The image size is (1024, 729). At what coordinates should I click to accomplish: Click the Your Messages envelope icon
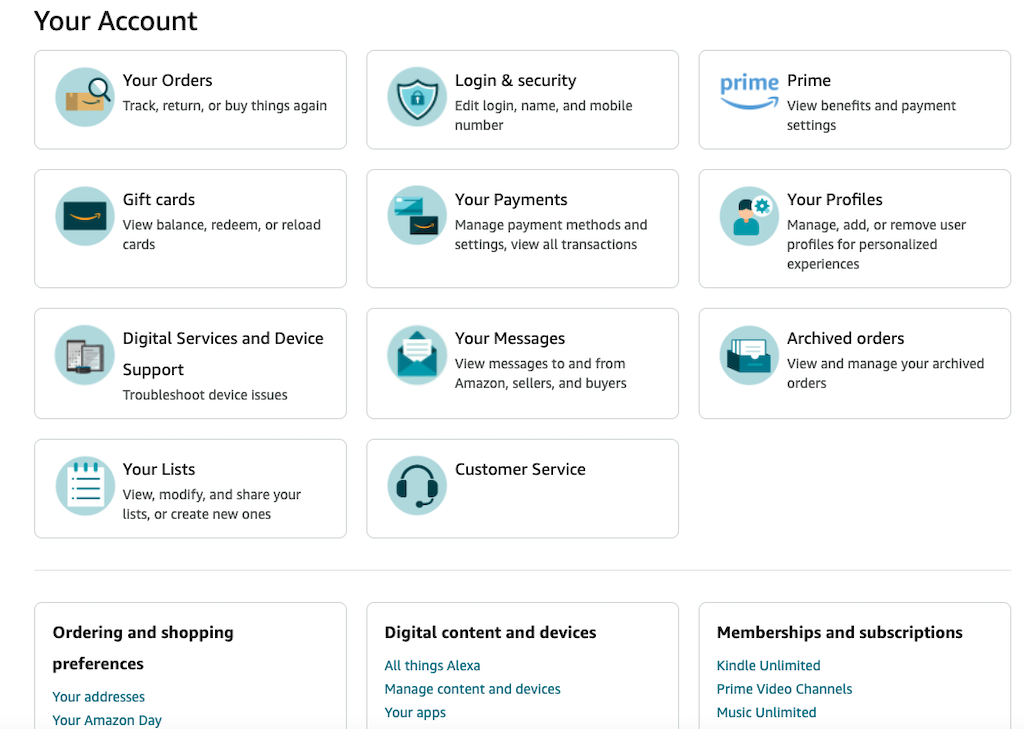(417, 355)
